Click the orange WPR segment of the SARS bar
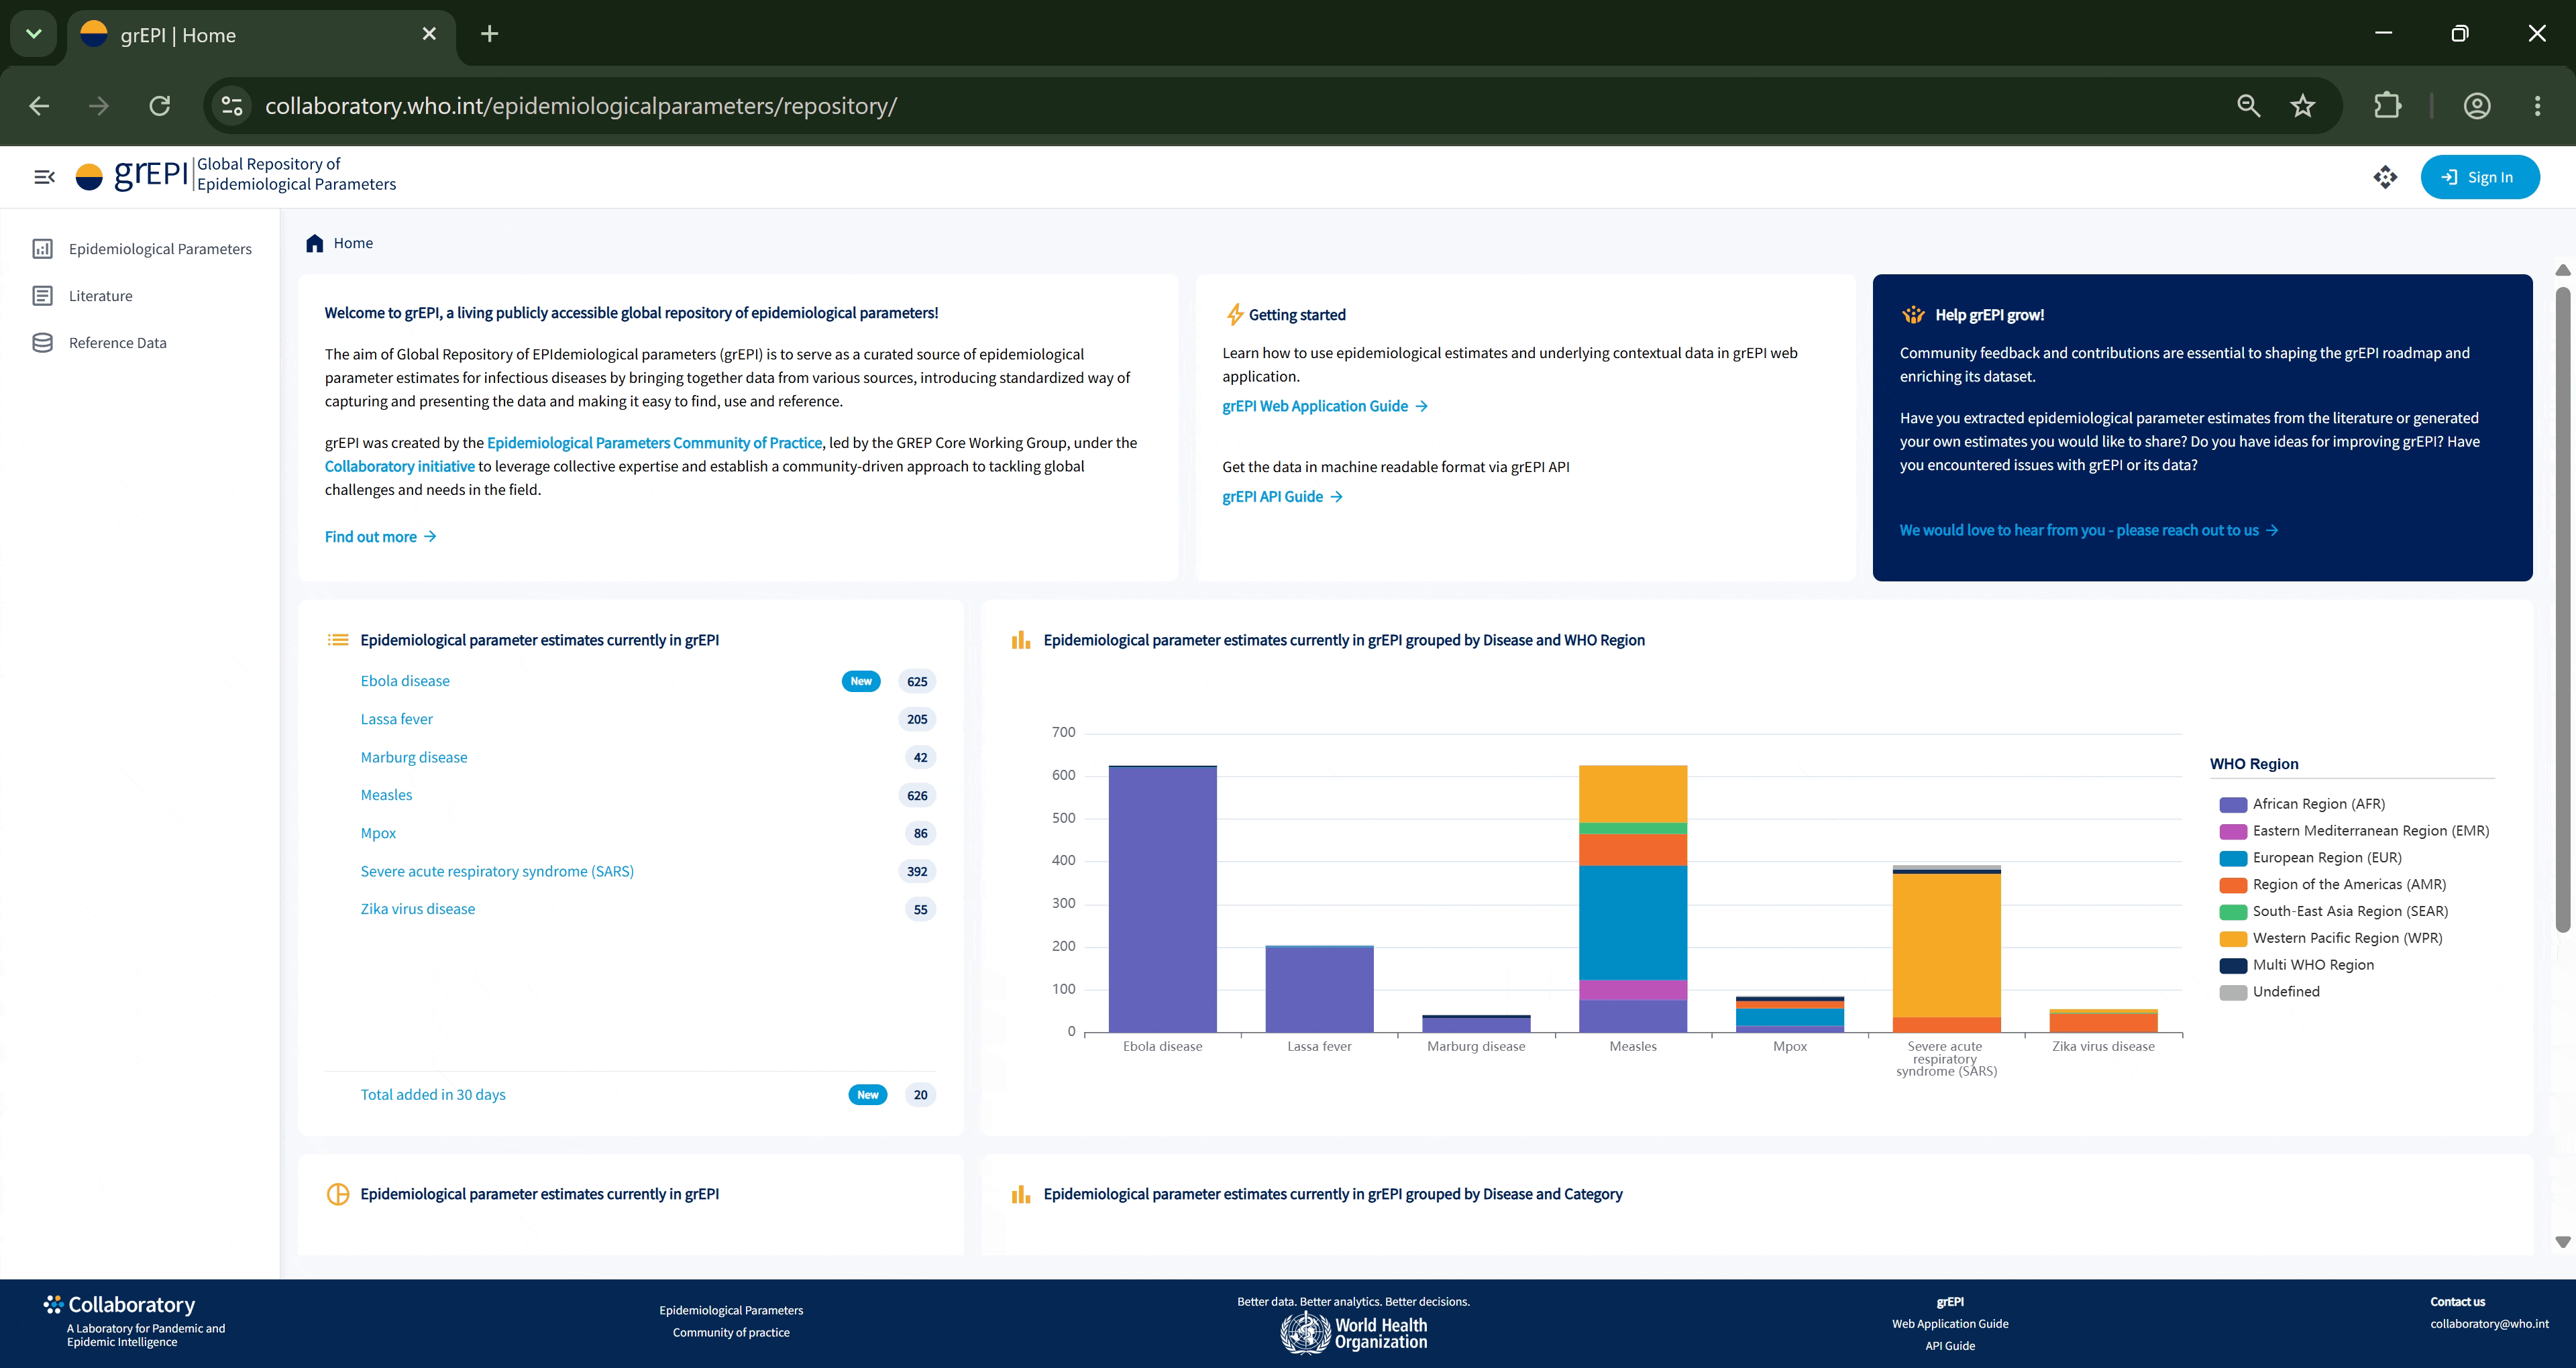 (x=1946, y=946)
